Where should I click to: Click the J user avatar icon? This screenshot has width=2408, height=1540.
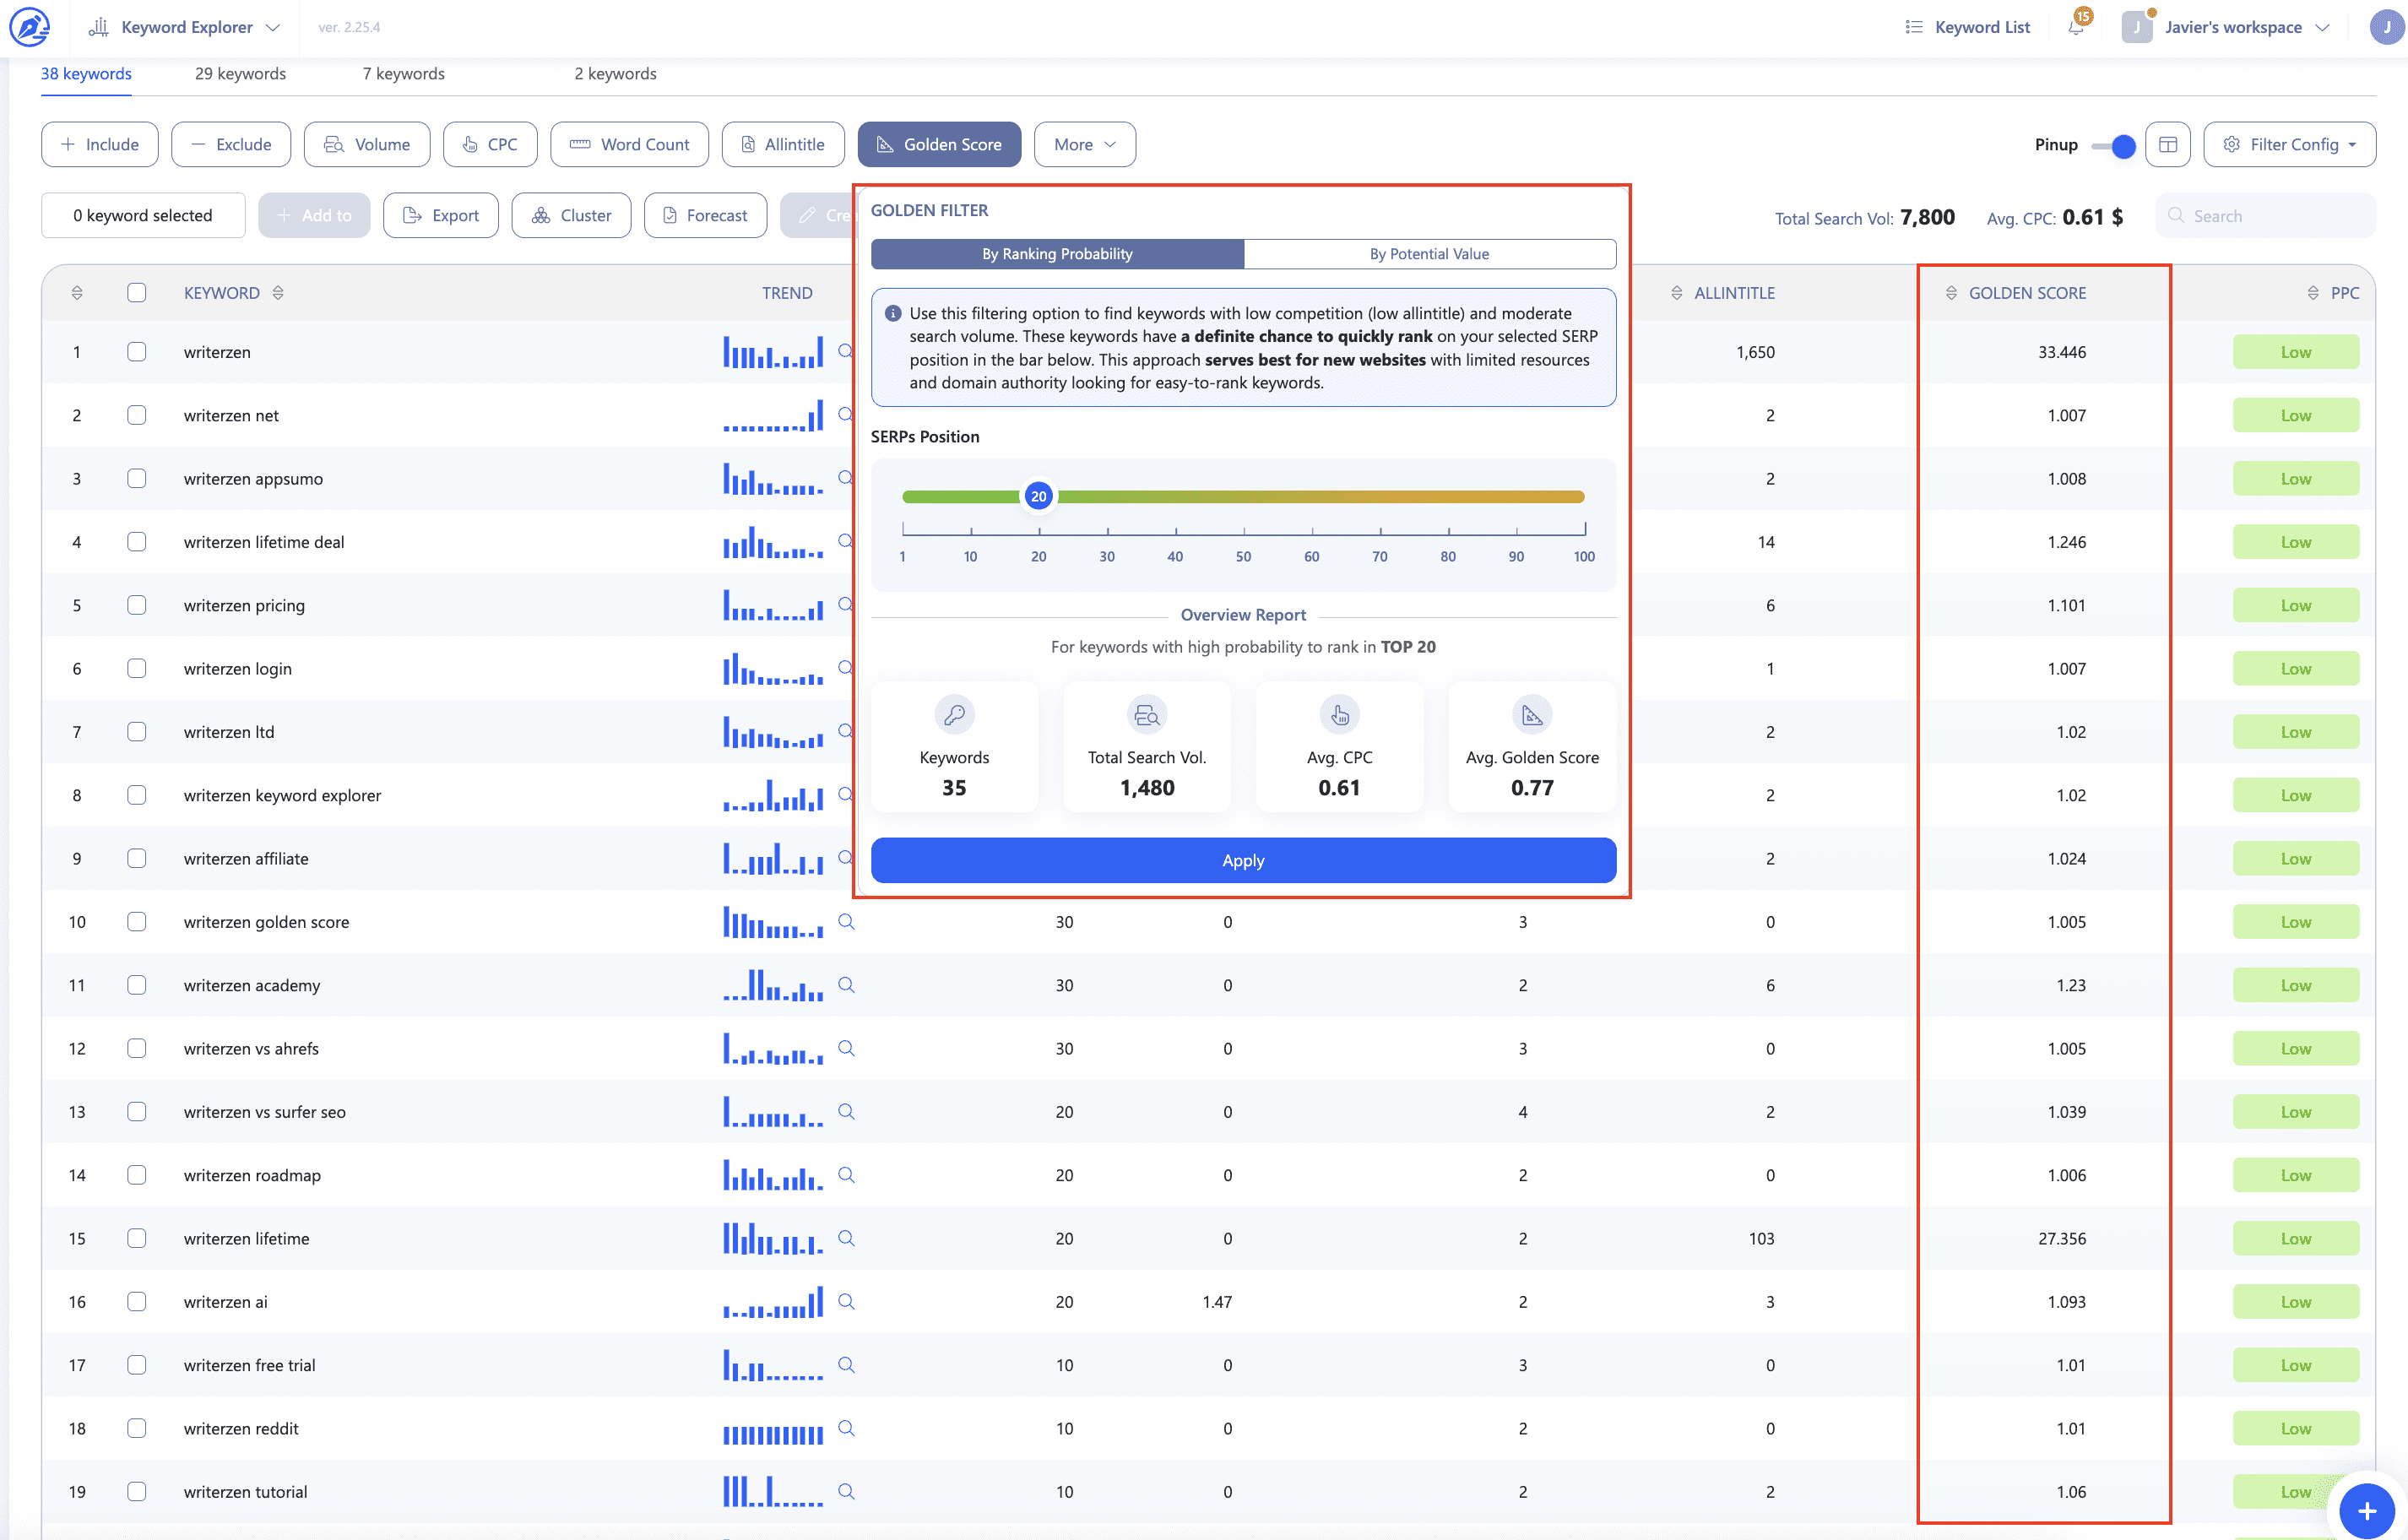[2386, 27]
